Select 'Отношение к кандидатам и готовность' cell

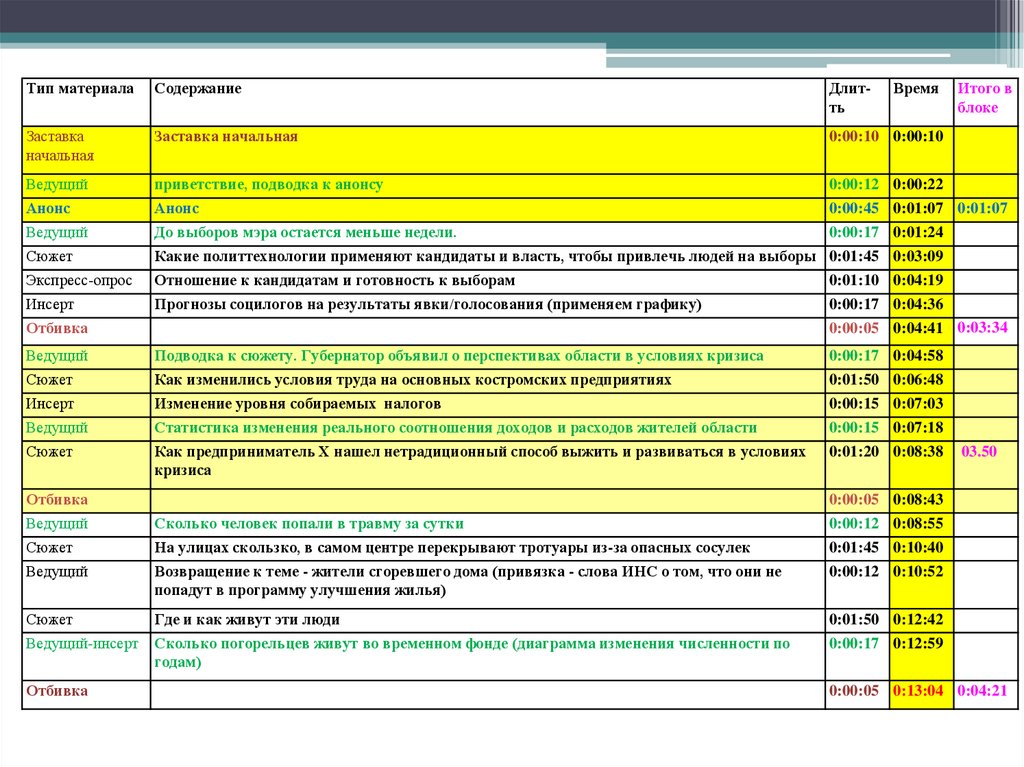(x=335, y=281)
